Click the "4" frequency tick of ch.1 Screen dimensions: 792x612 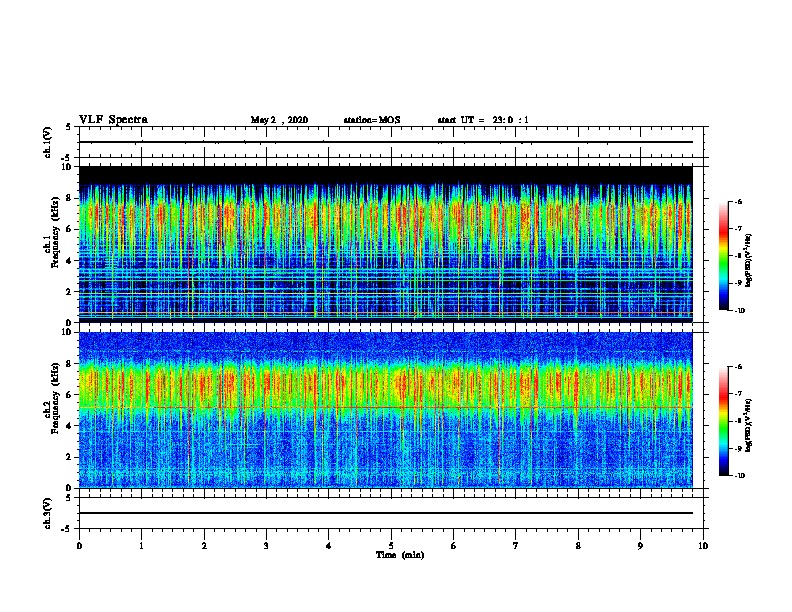pos(69,261)
